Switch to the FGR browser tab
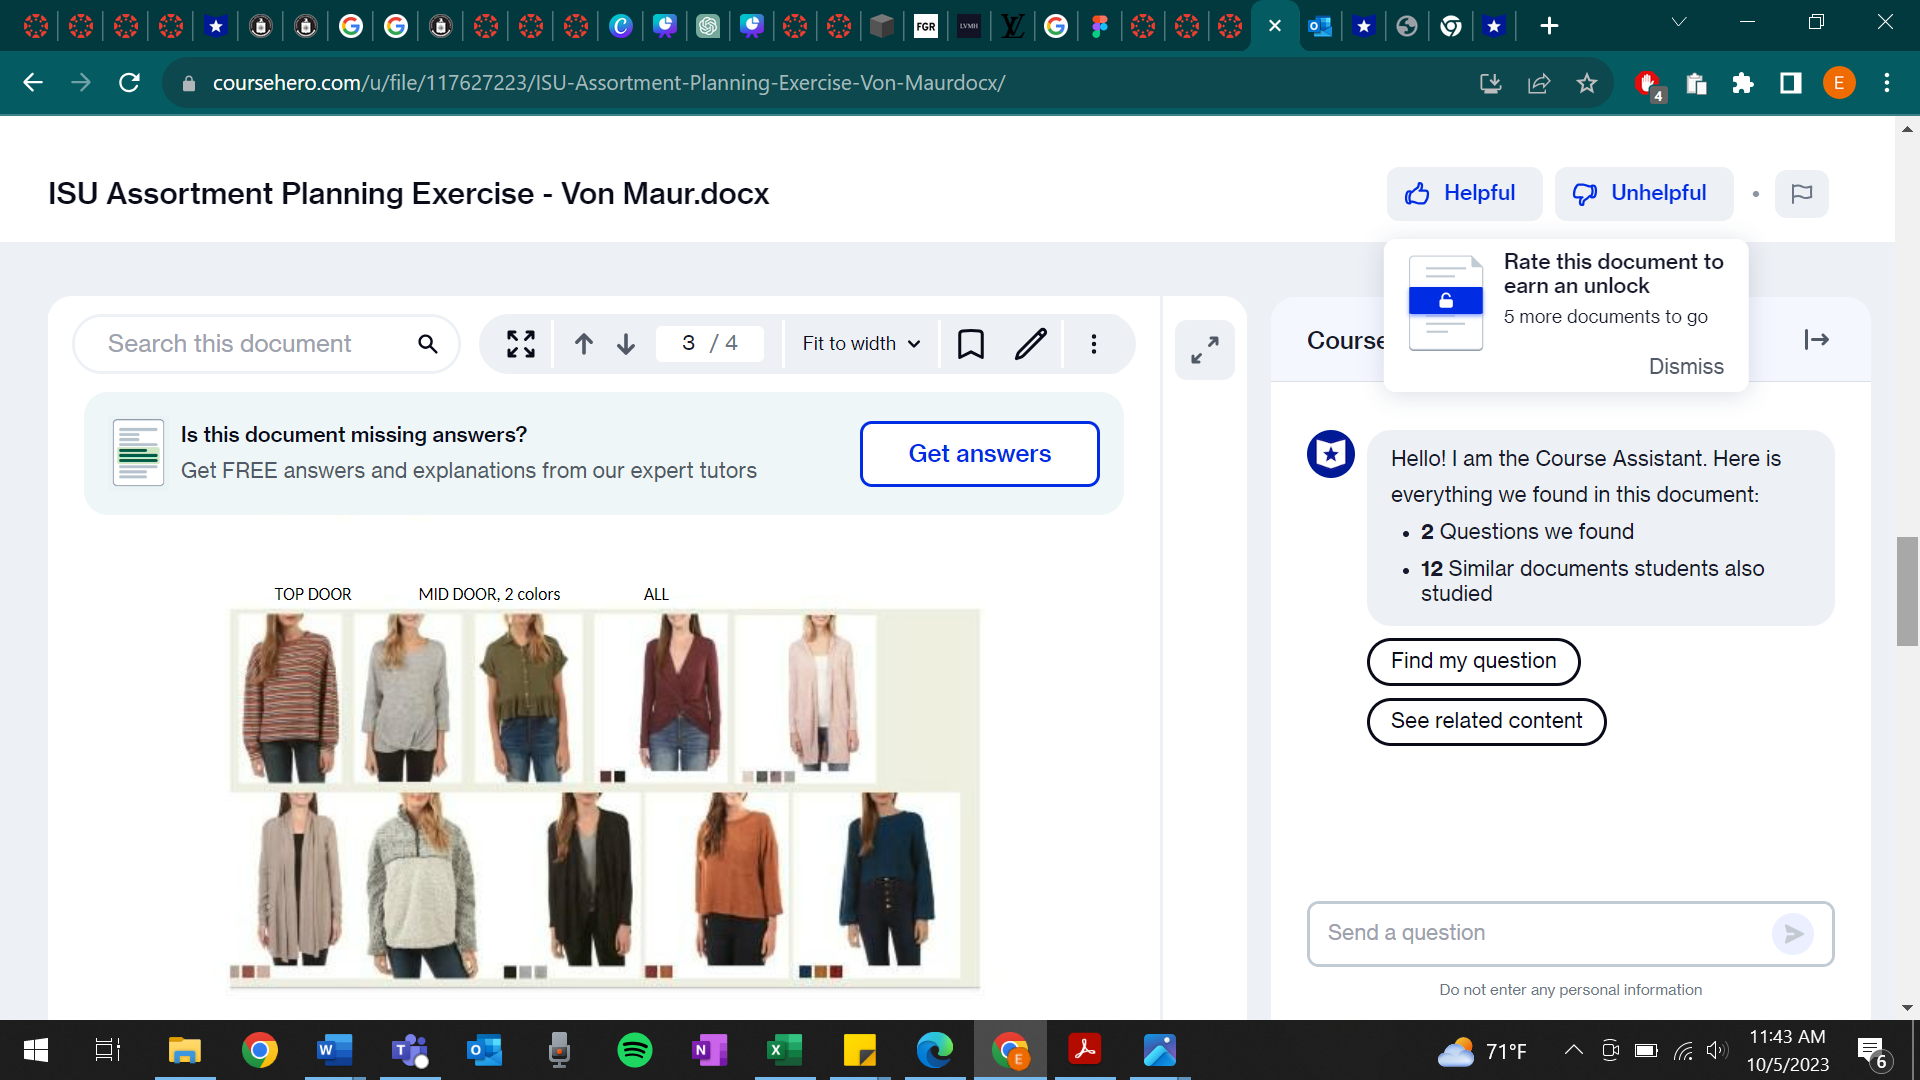 point(926,26)
